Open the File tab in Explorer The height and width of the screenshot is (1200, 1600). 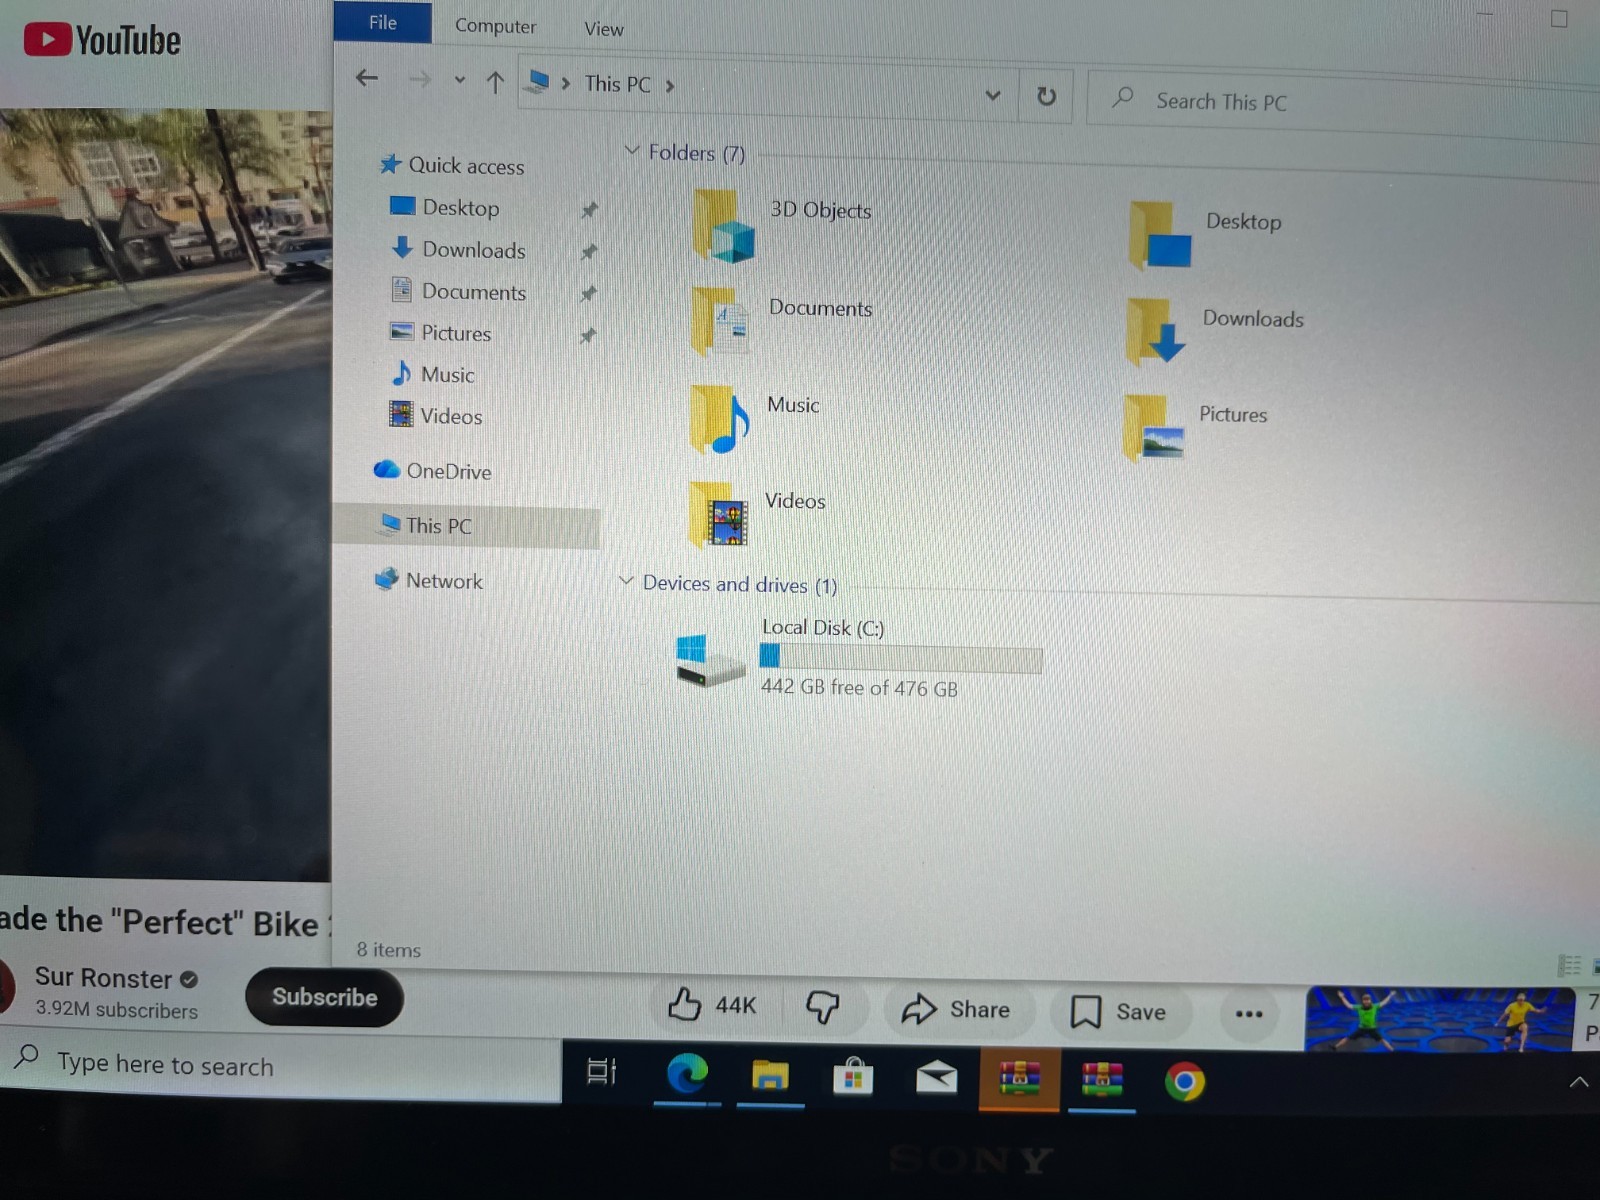tap(383, 22)
